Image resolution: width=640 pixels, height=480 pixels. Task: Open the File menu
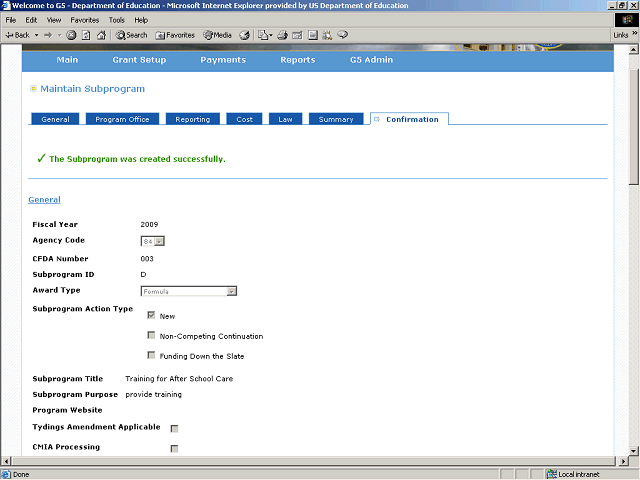(11, 20)
